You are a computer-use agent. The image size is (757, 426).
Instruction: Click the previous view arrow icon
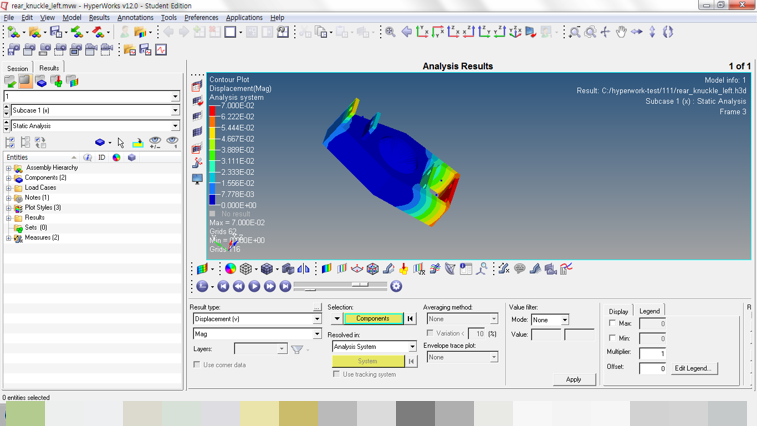click(407, 32)
